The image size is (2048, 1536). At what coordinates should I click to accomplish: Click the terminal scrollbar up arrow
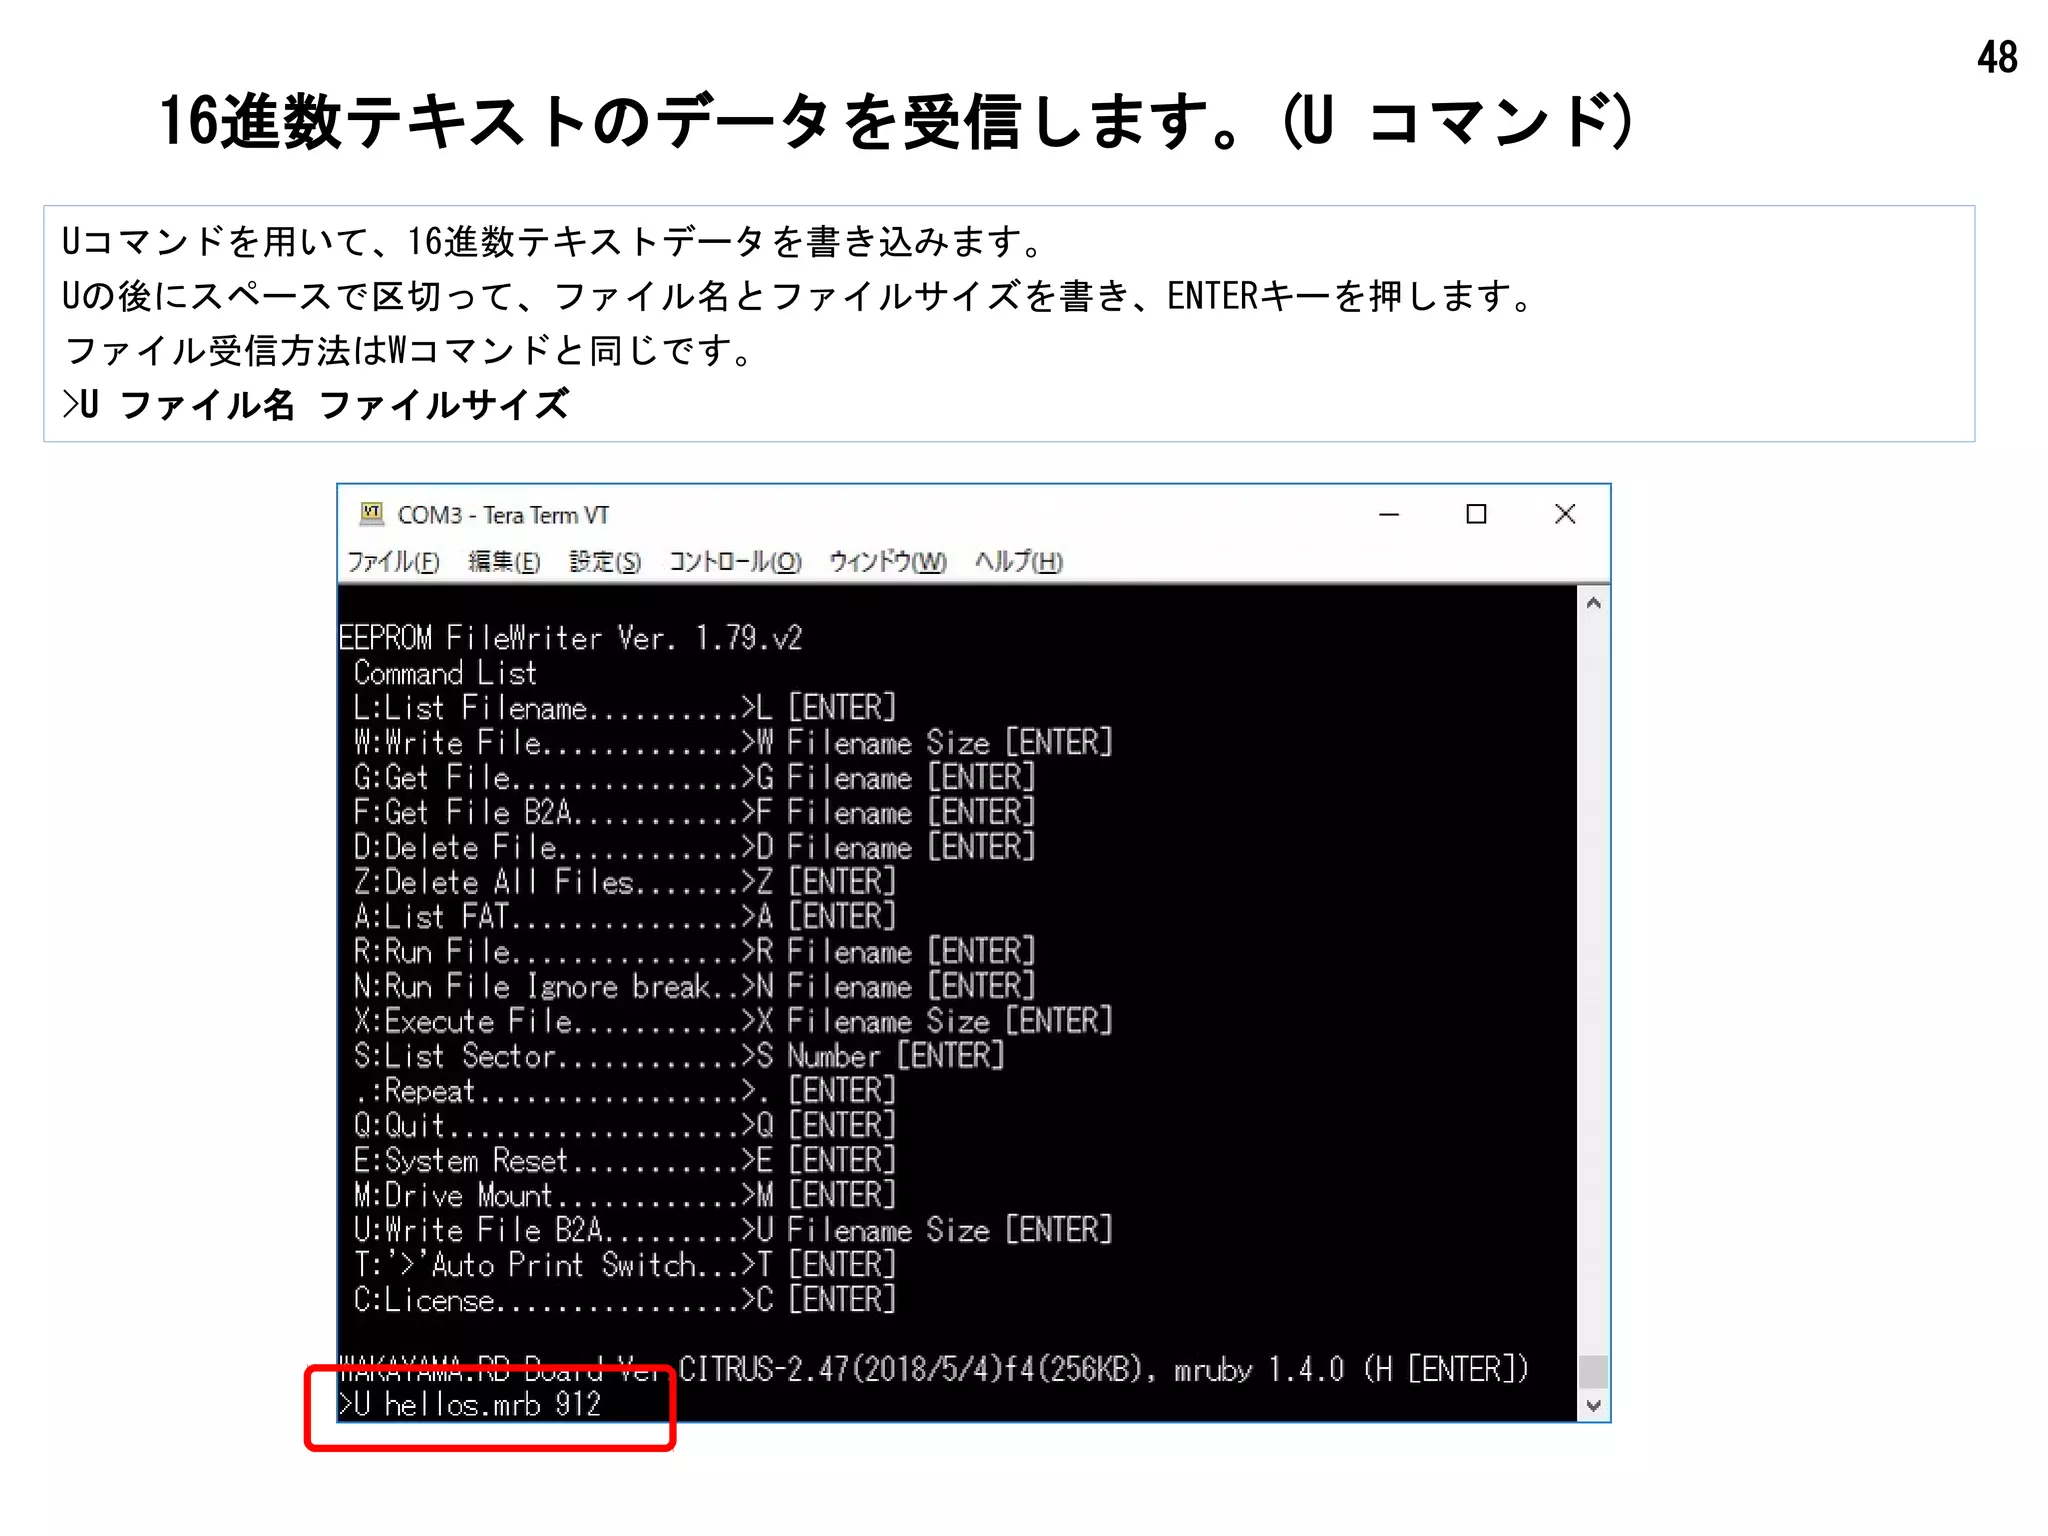1594,603
